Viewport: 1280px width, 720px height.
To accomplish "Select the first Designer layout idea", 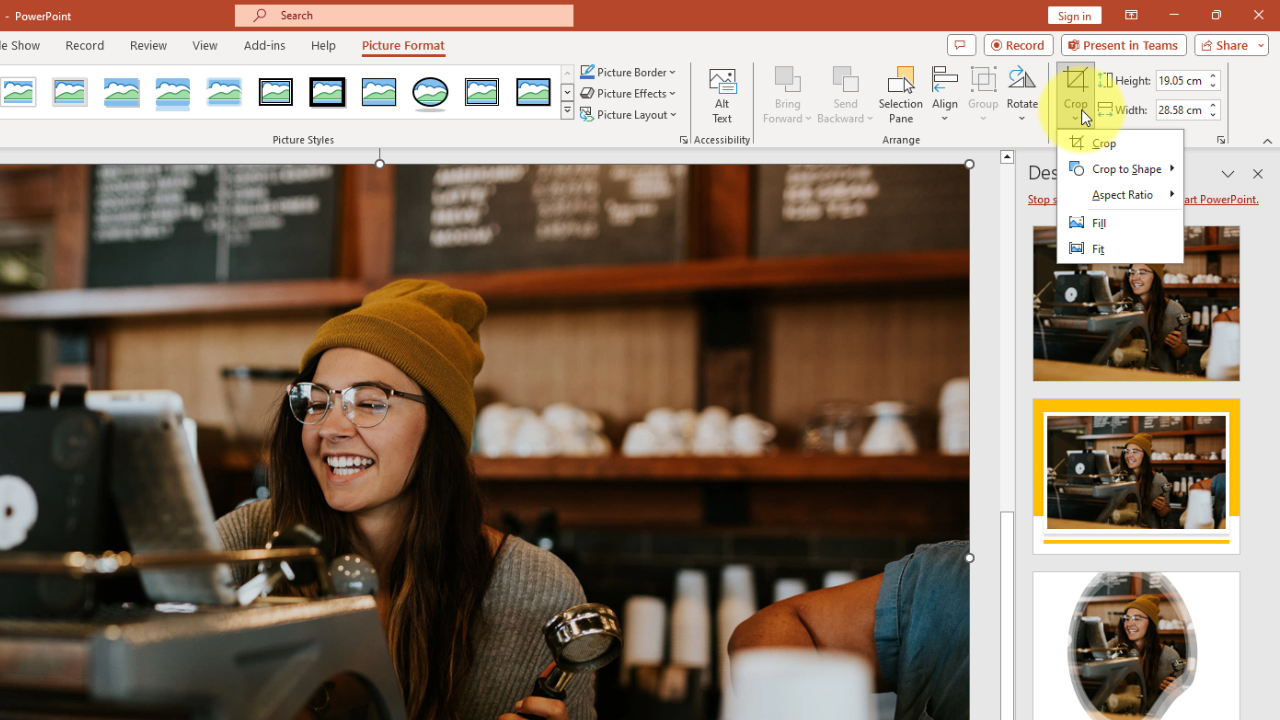I will click(1136, 303).
